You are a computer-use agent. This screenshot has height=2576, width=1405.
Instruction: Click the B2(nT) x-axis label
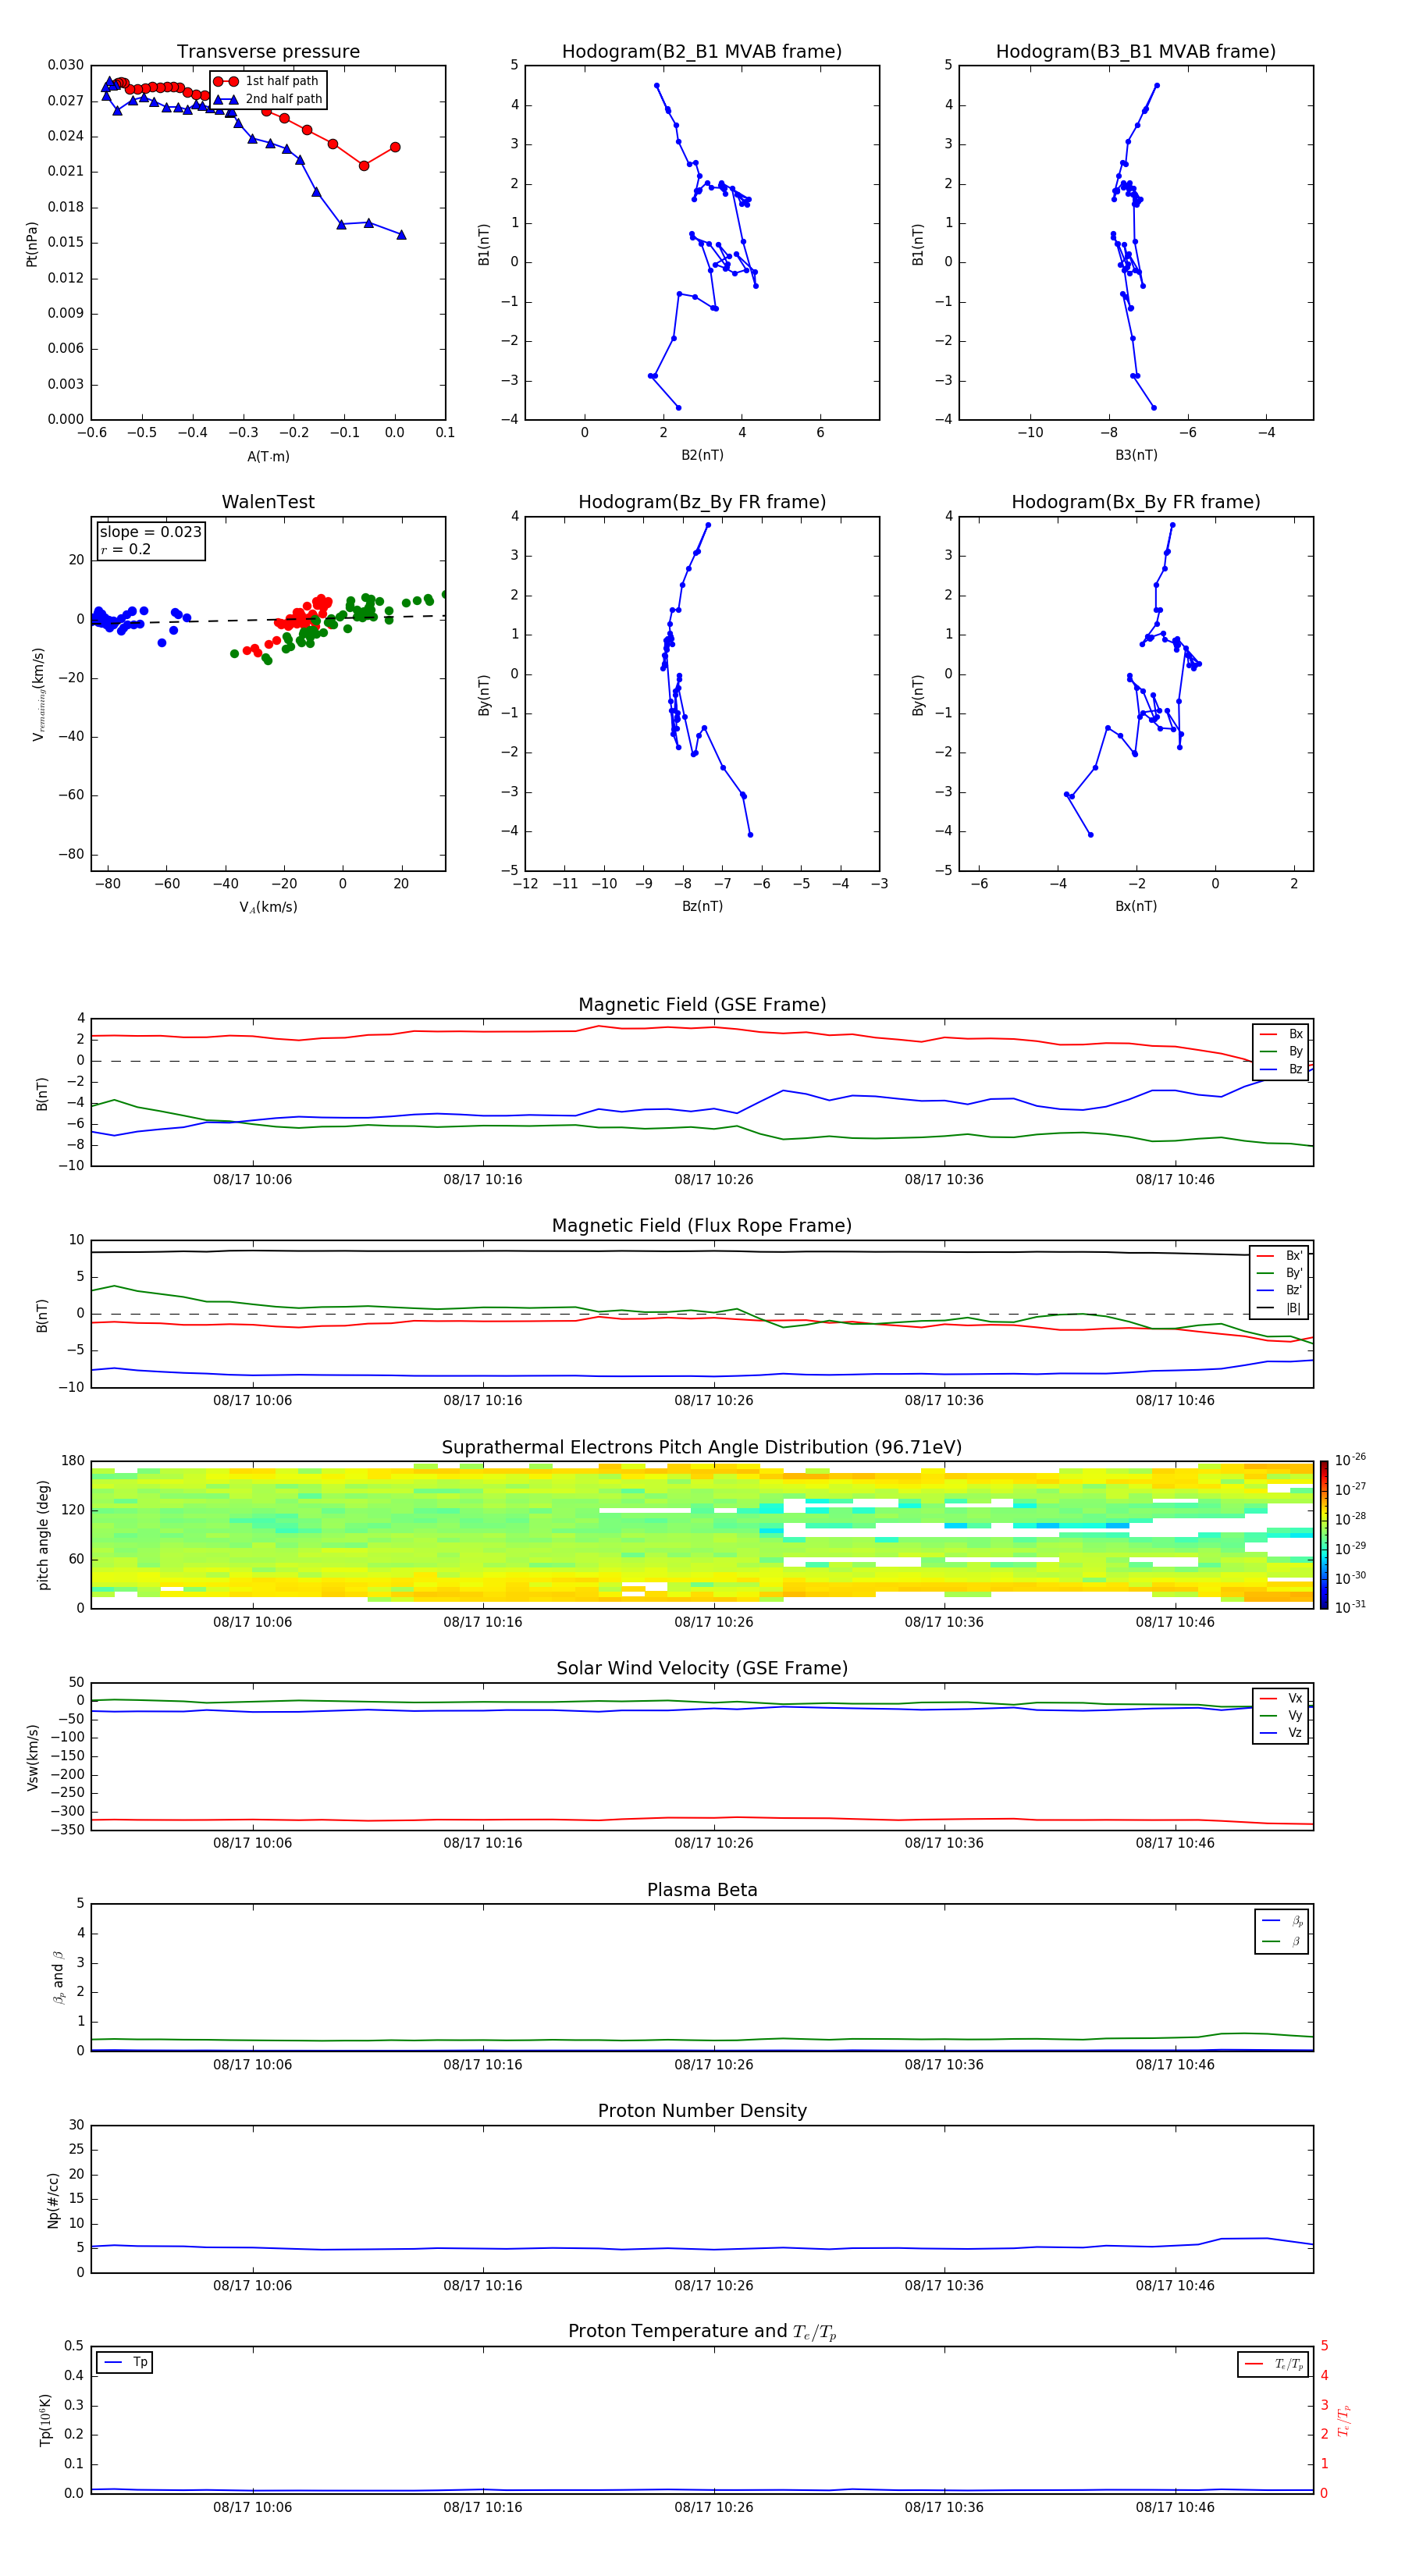(x=702, y=455)
